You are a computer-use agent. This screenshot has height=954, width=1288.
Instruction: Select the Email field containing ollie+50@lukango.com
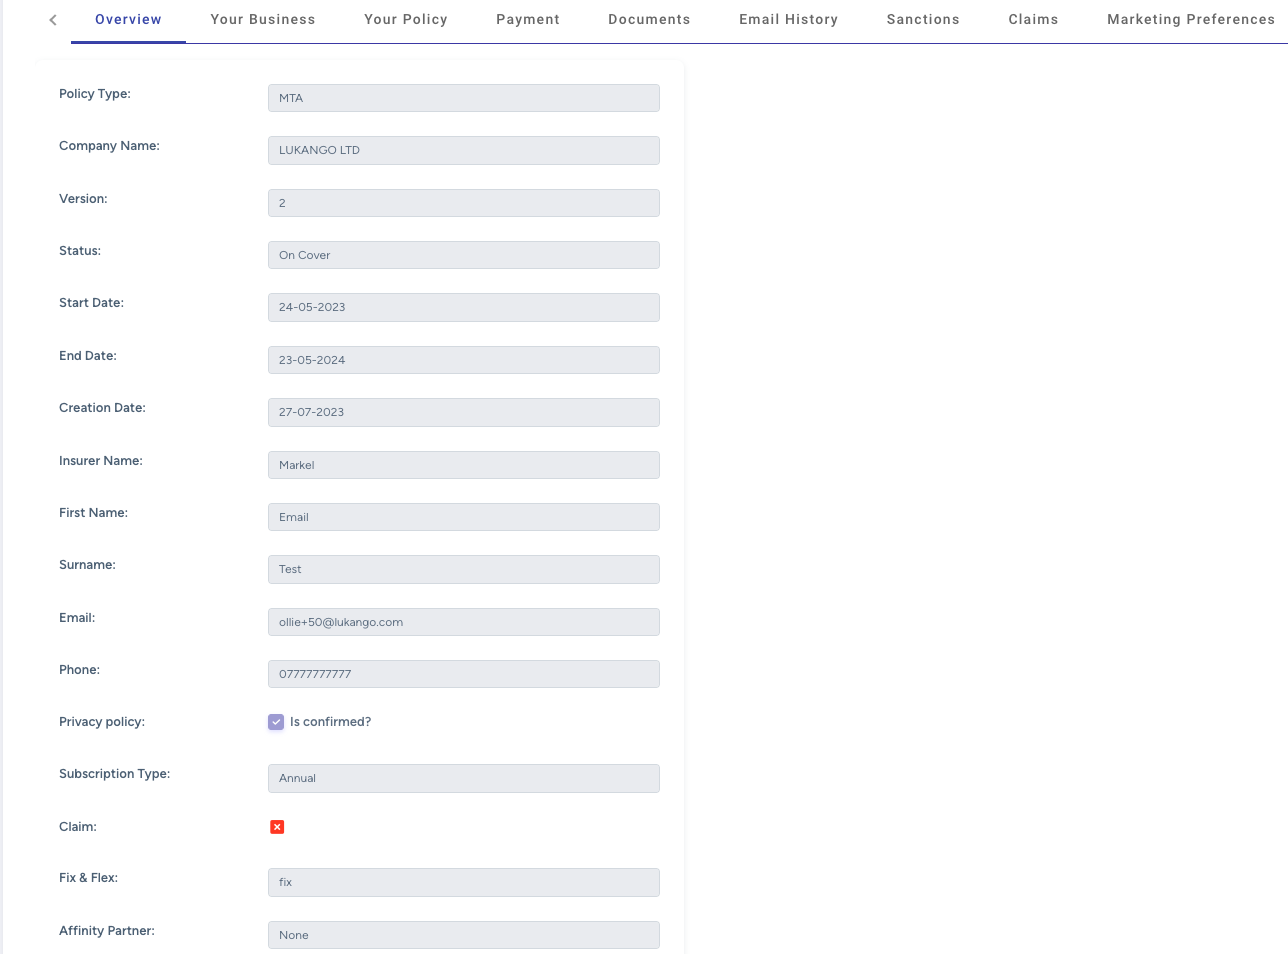[x=463, y=621]
